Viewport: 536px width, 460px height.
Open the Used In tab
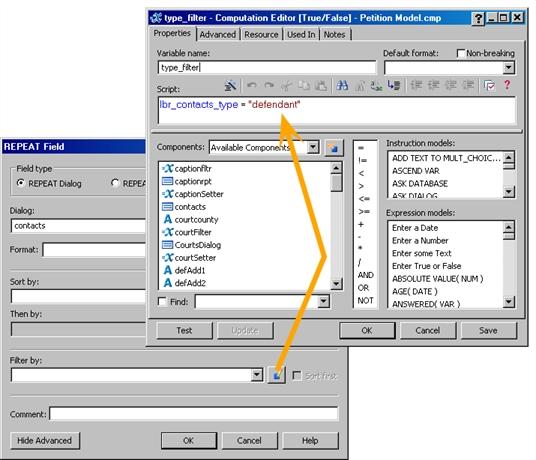301,35
